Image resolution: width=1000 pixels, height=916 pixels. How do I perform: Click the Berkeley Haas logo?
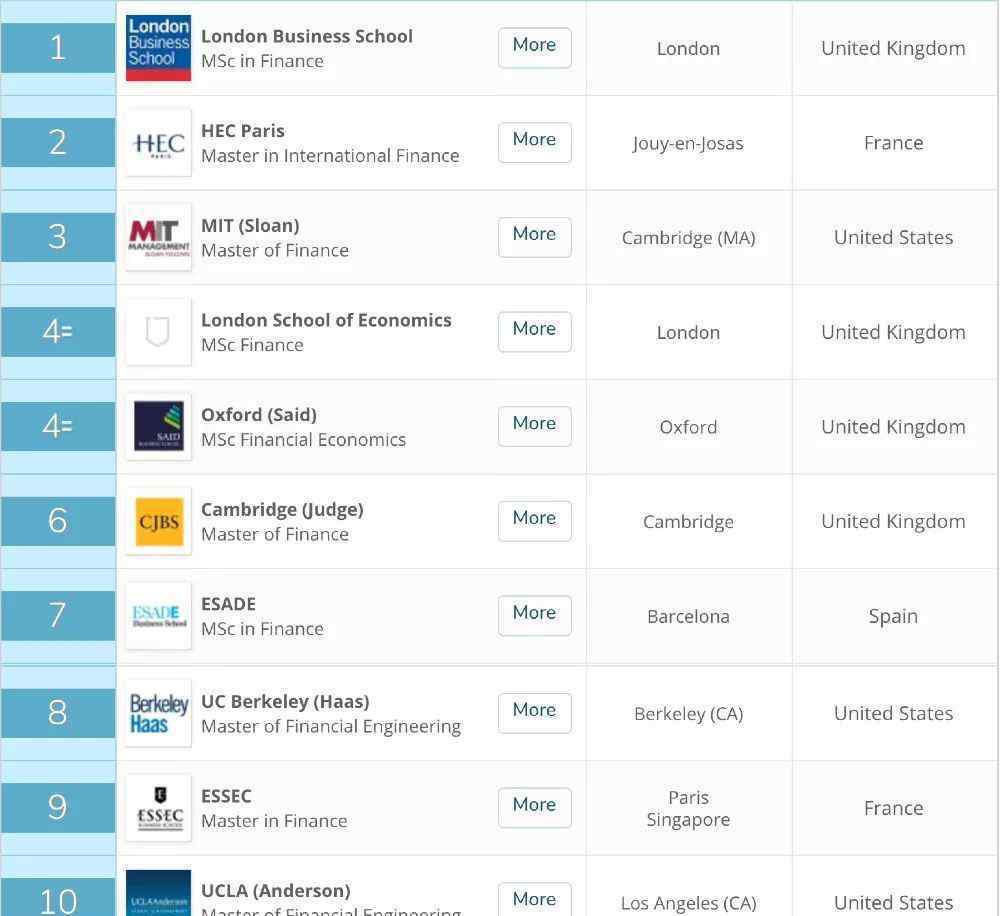tap(158, 713)
